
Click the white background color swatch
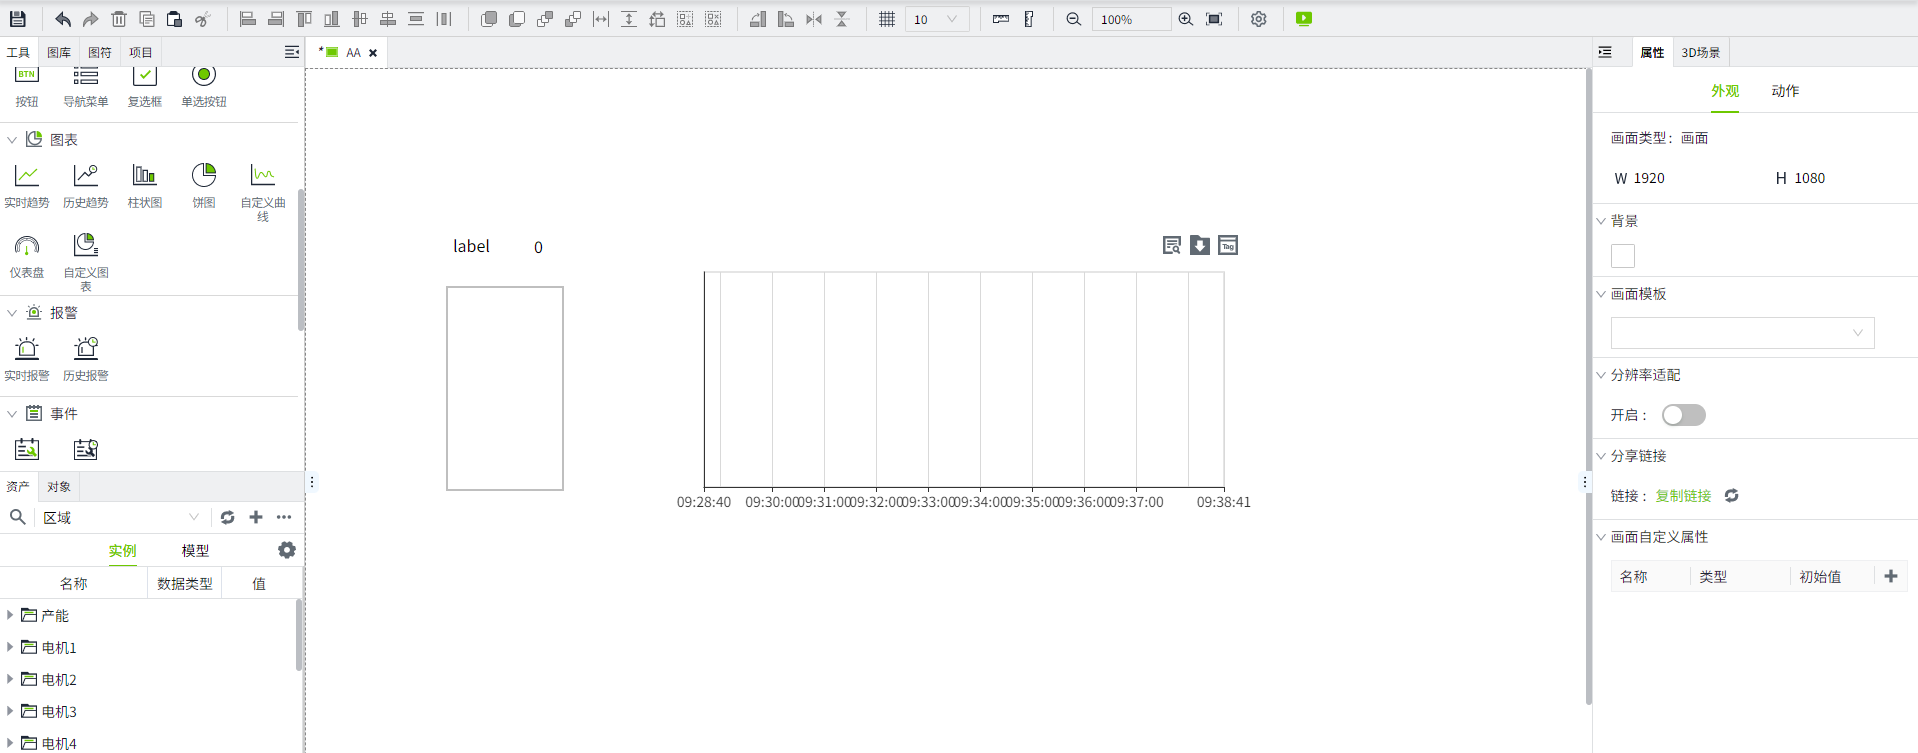(1622, 256)
